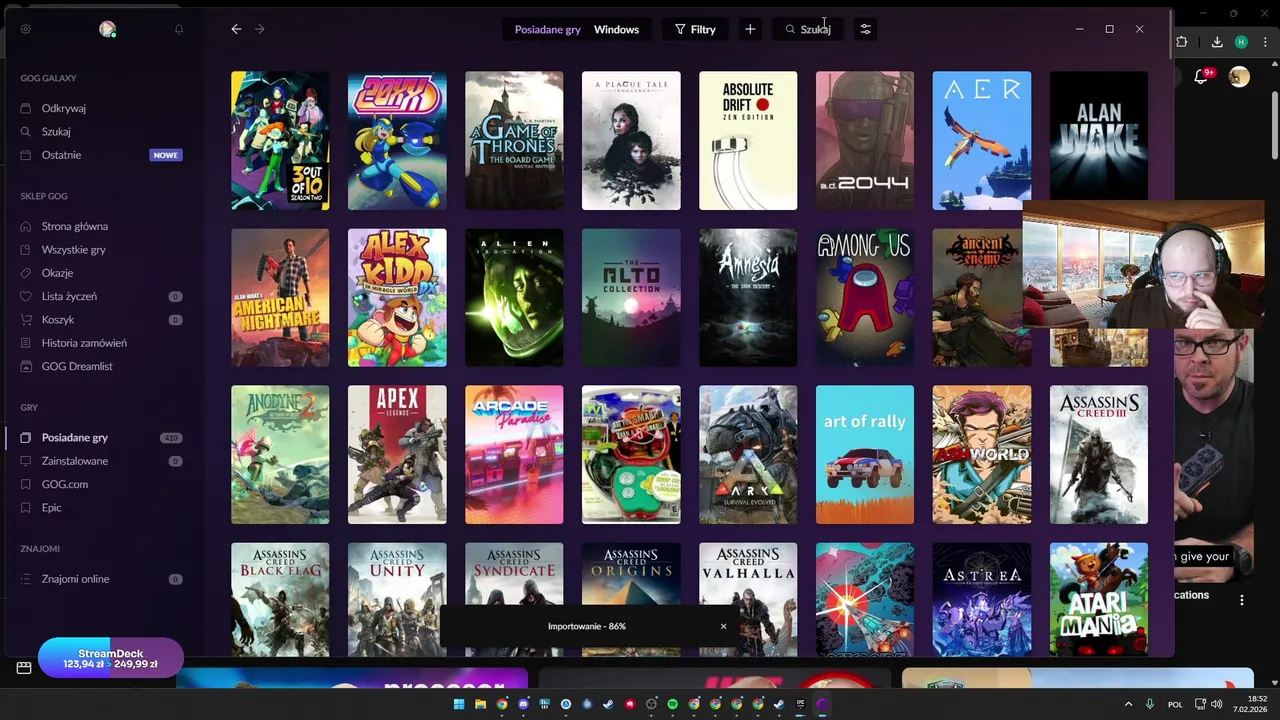The width and height of the screenshot is (1280, 720).
Task: Click the plus add game button
Action: tap(750, 29)
